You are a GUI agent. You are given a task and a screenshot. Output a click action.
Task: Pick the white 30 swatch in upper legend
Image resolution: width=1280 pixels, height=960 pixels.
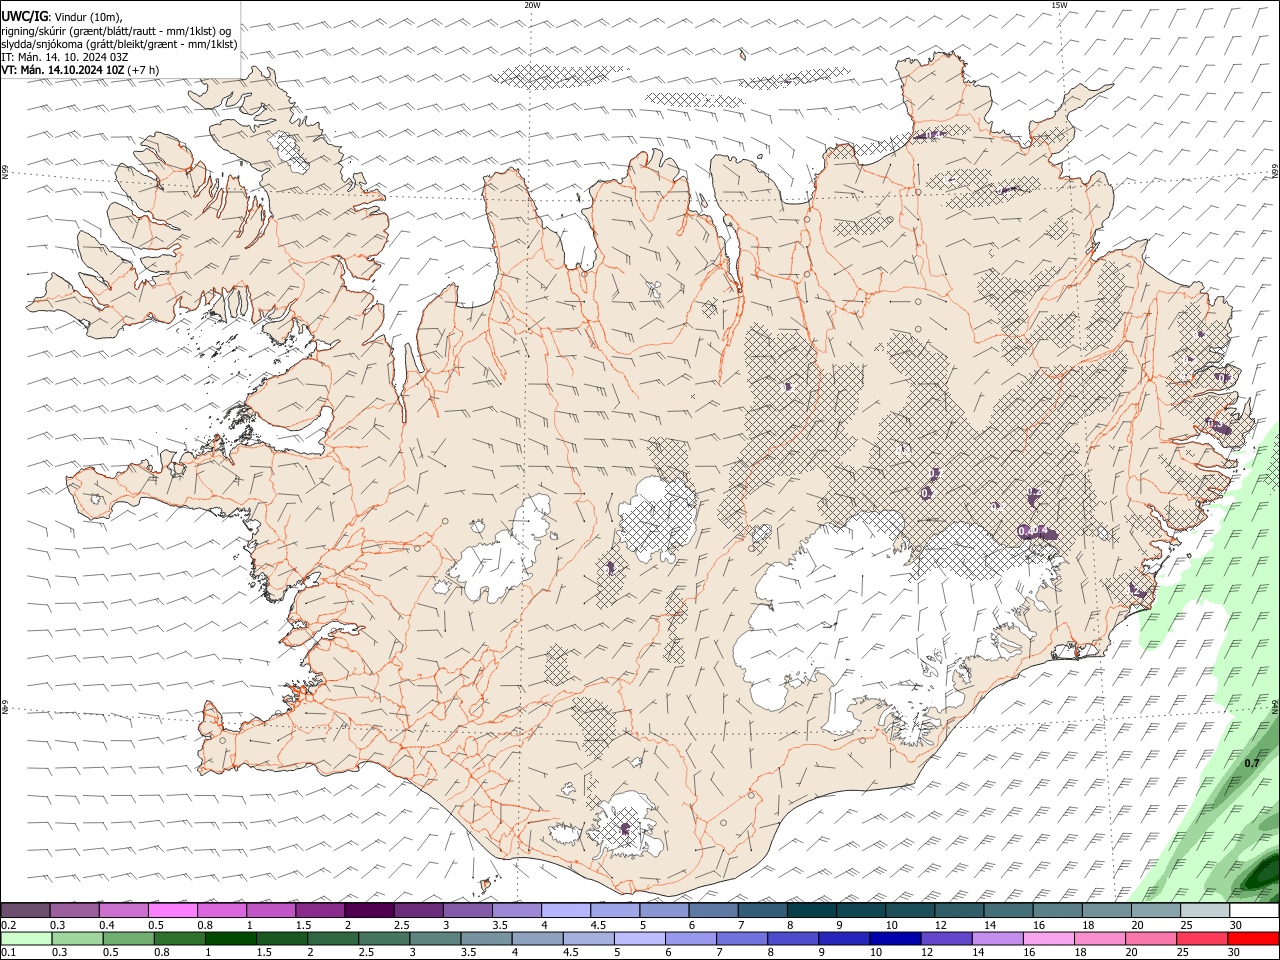coord(1253,910)
